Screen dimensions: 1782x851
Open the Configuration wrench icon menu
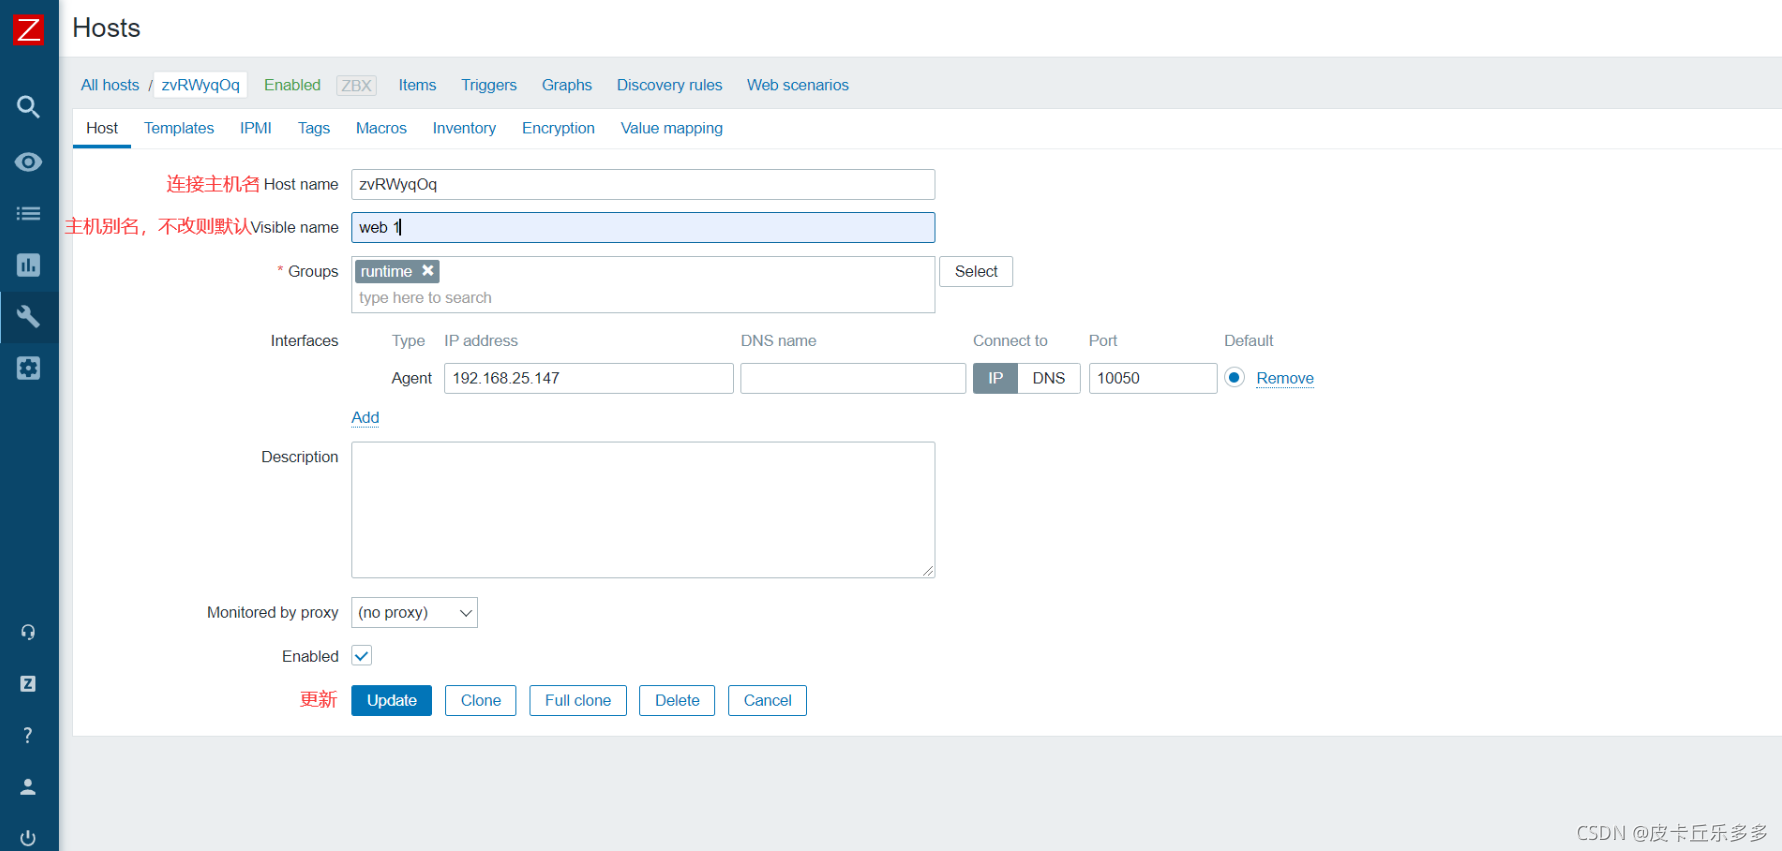coord(28,317)
